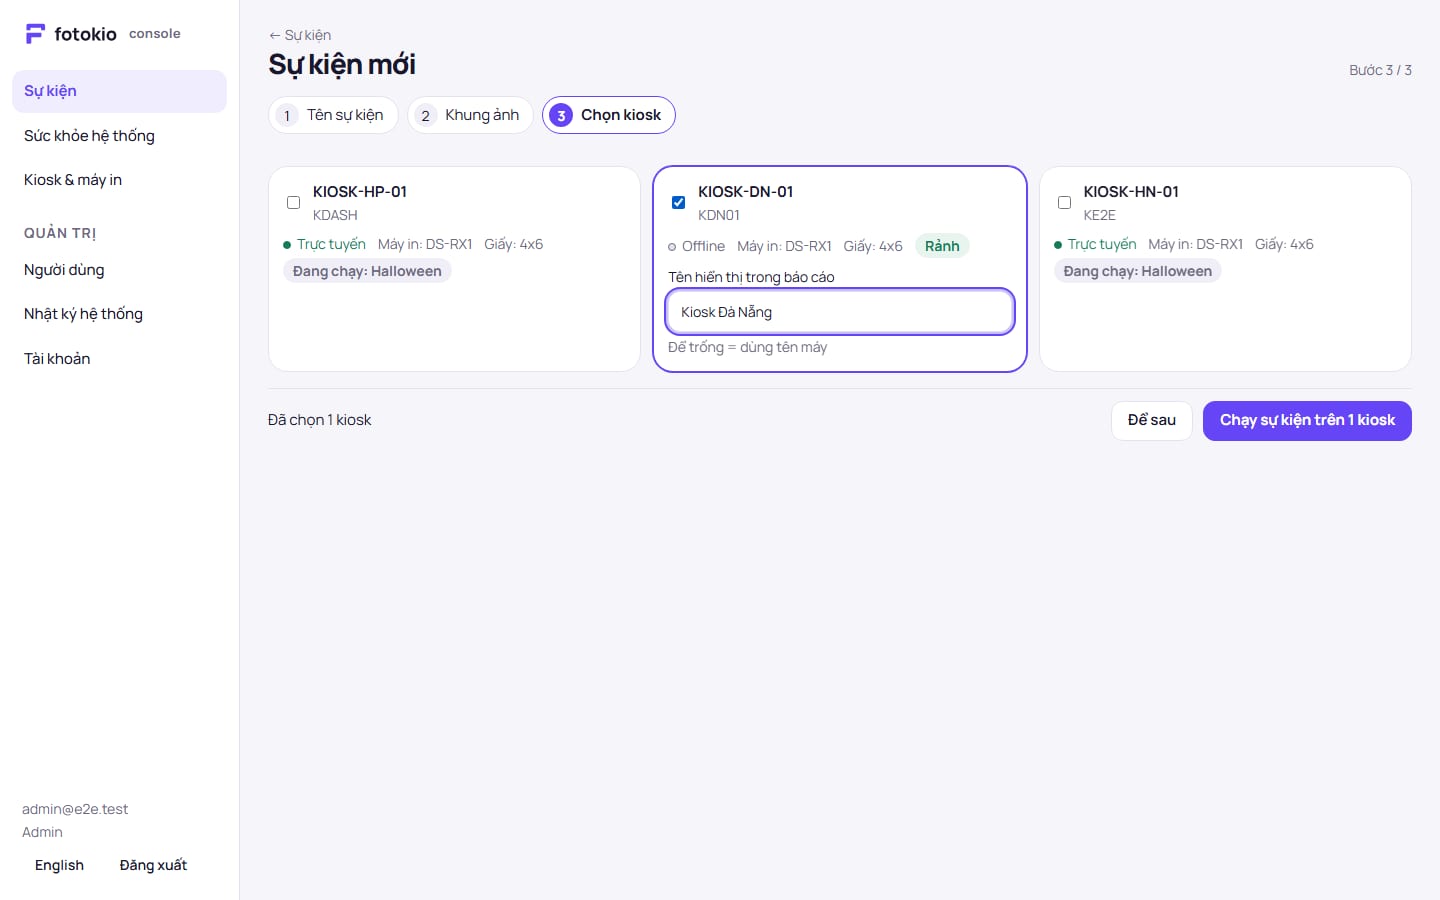Click the Để trống = dùng tên máy hint
Viewport: 1440px width, 900px height.
pos(748,347)
